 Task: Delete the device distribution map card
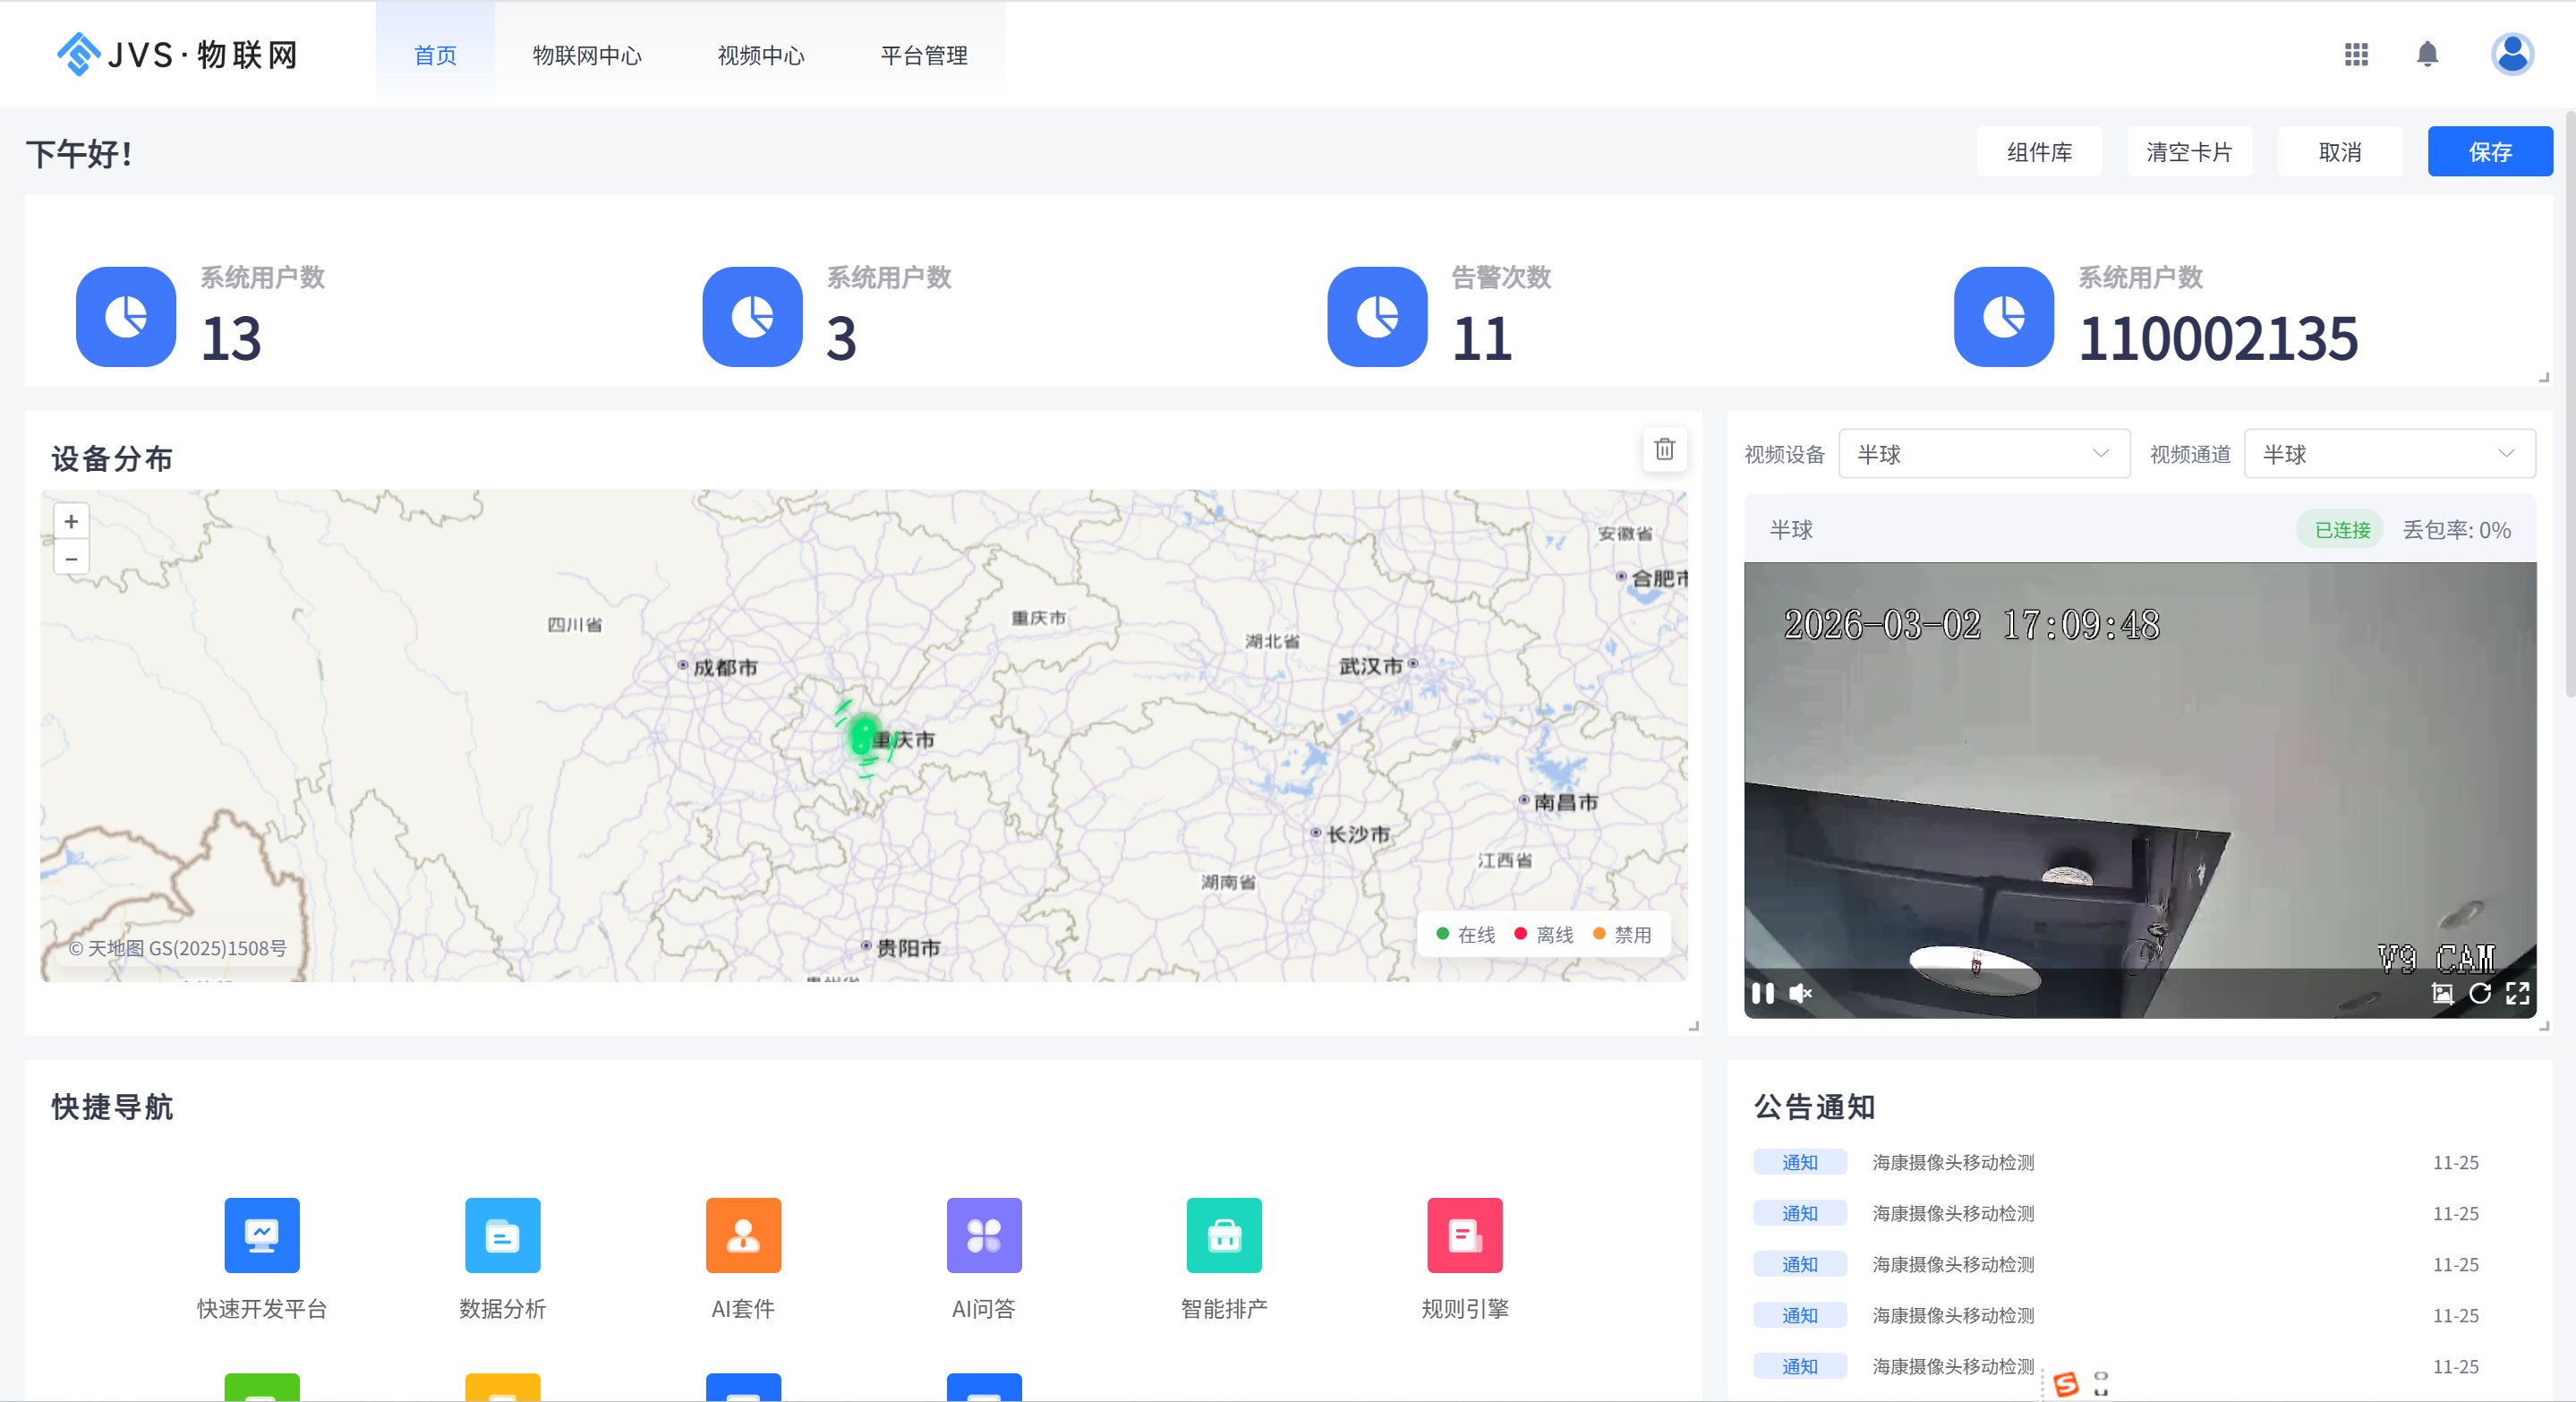pos(1664,449)
